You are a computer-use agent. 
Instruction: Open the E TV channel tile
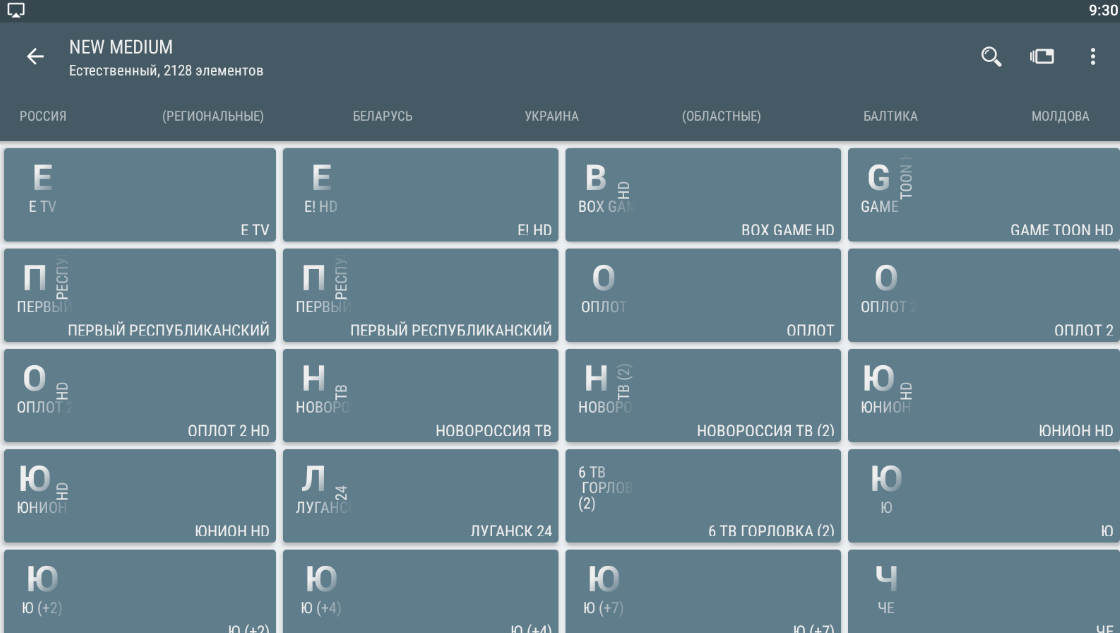tap(140, 194)
